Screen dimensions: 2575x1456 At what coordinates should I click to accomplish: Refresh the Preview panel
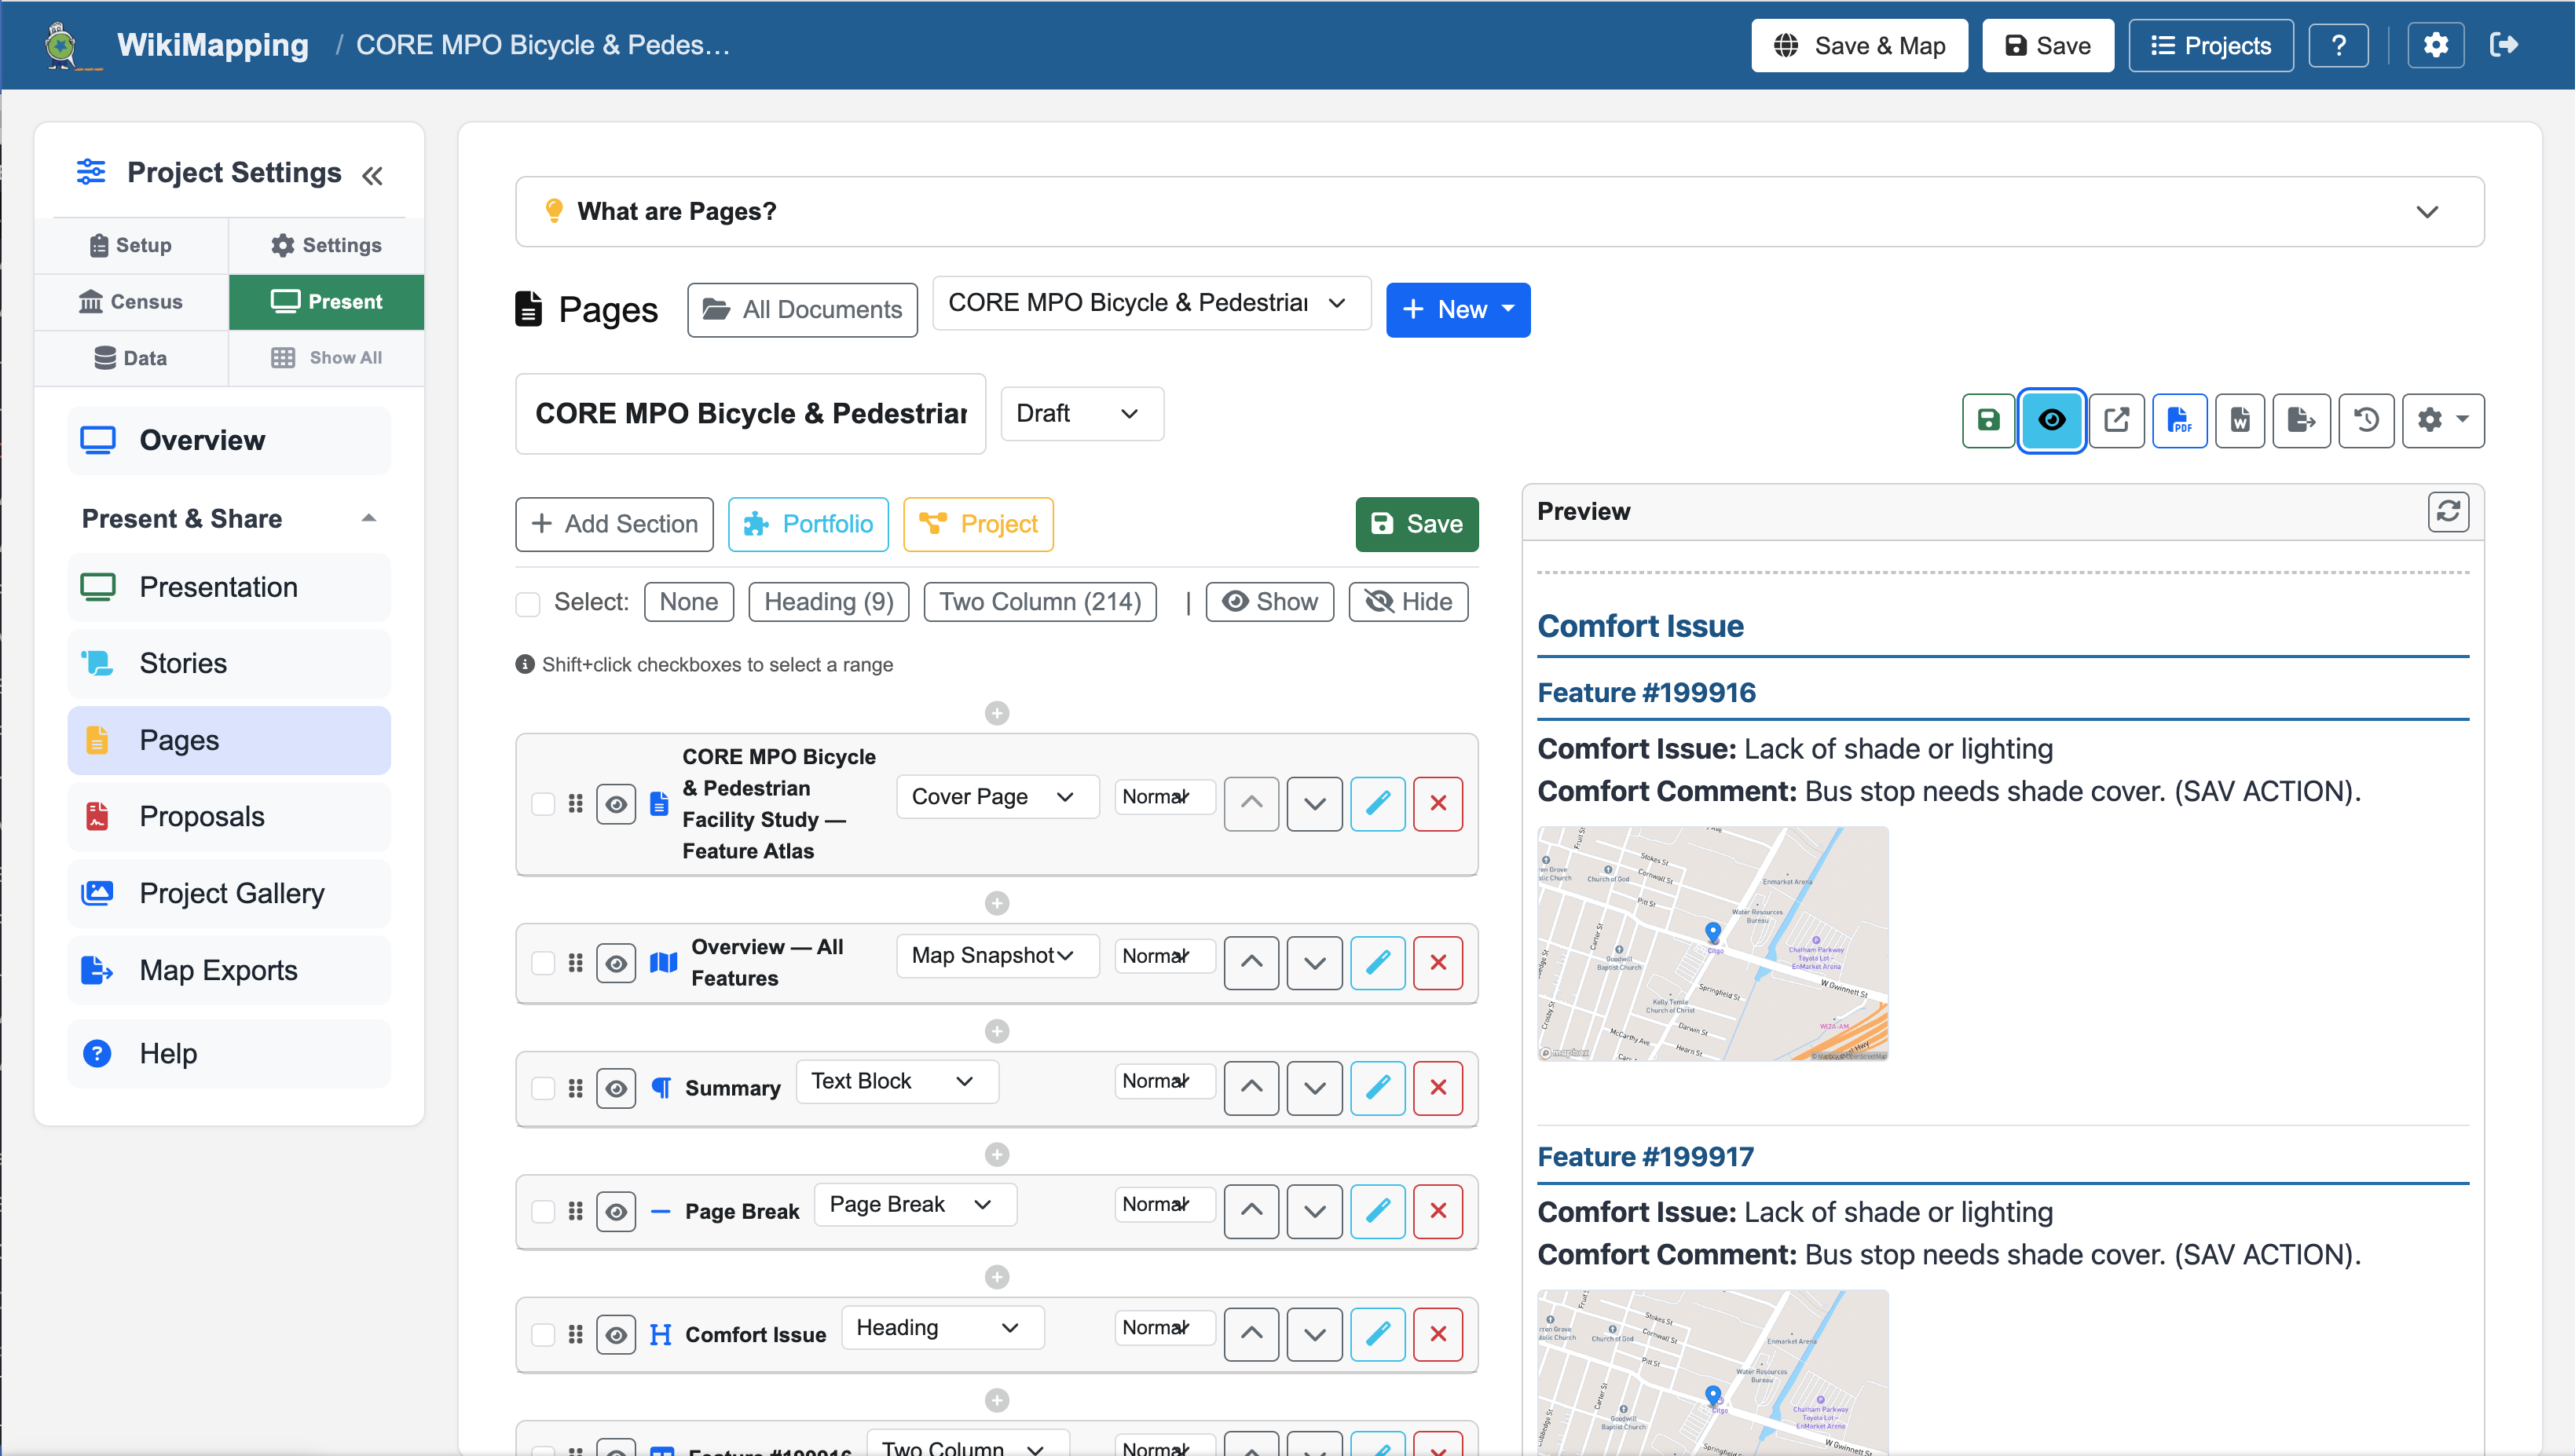coord(2448,511)
